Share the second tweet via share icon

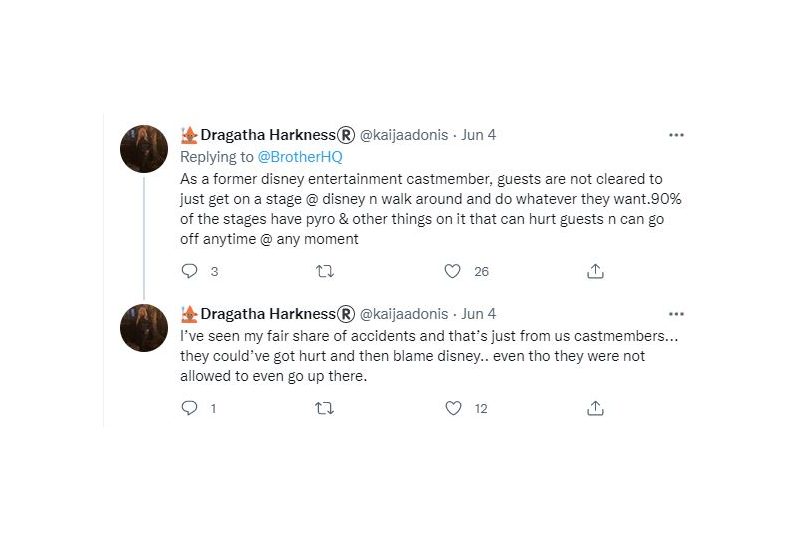[x=595, y=408]
